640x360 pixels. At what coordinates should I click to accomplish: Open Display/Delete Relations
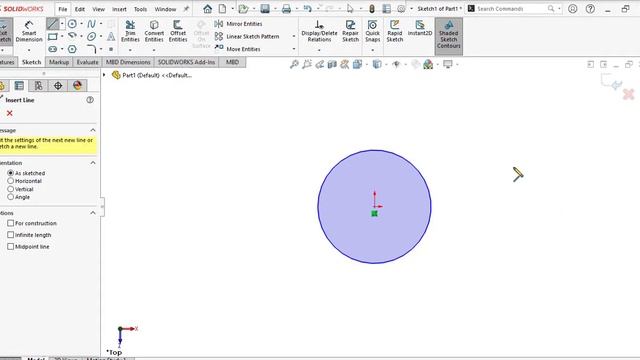[319, 31]
